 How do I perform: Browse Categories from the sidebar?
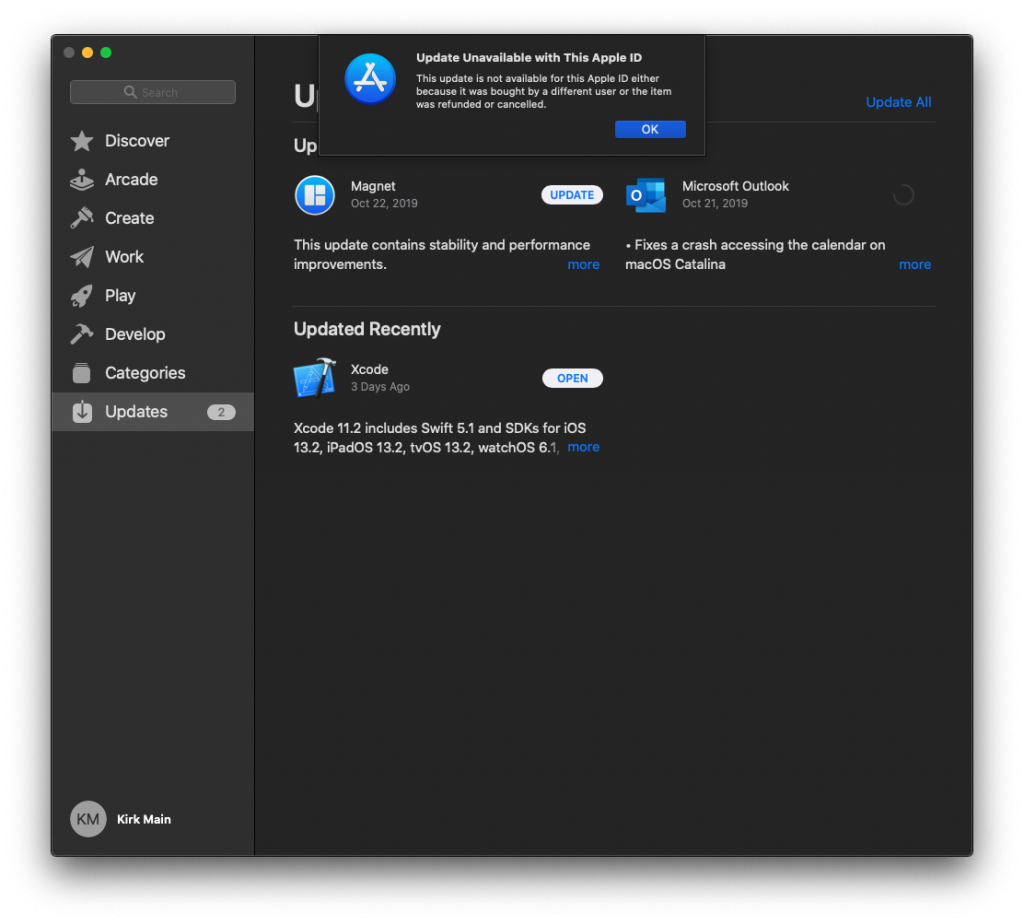[153, 373]
